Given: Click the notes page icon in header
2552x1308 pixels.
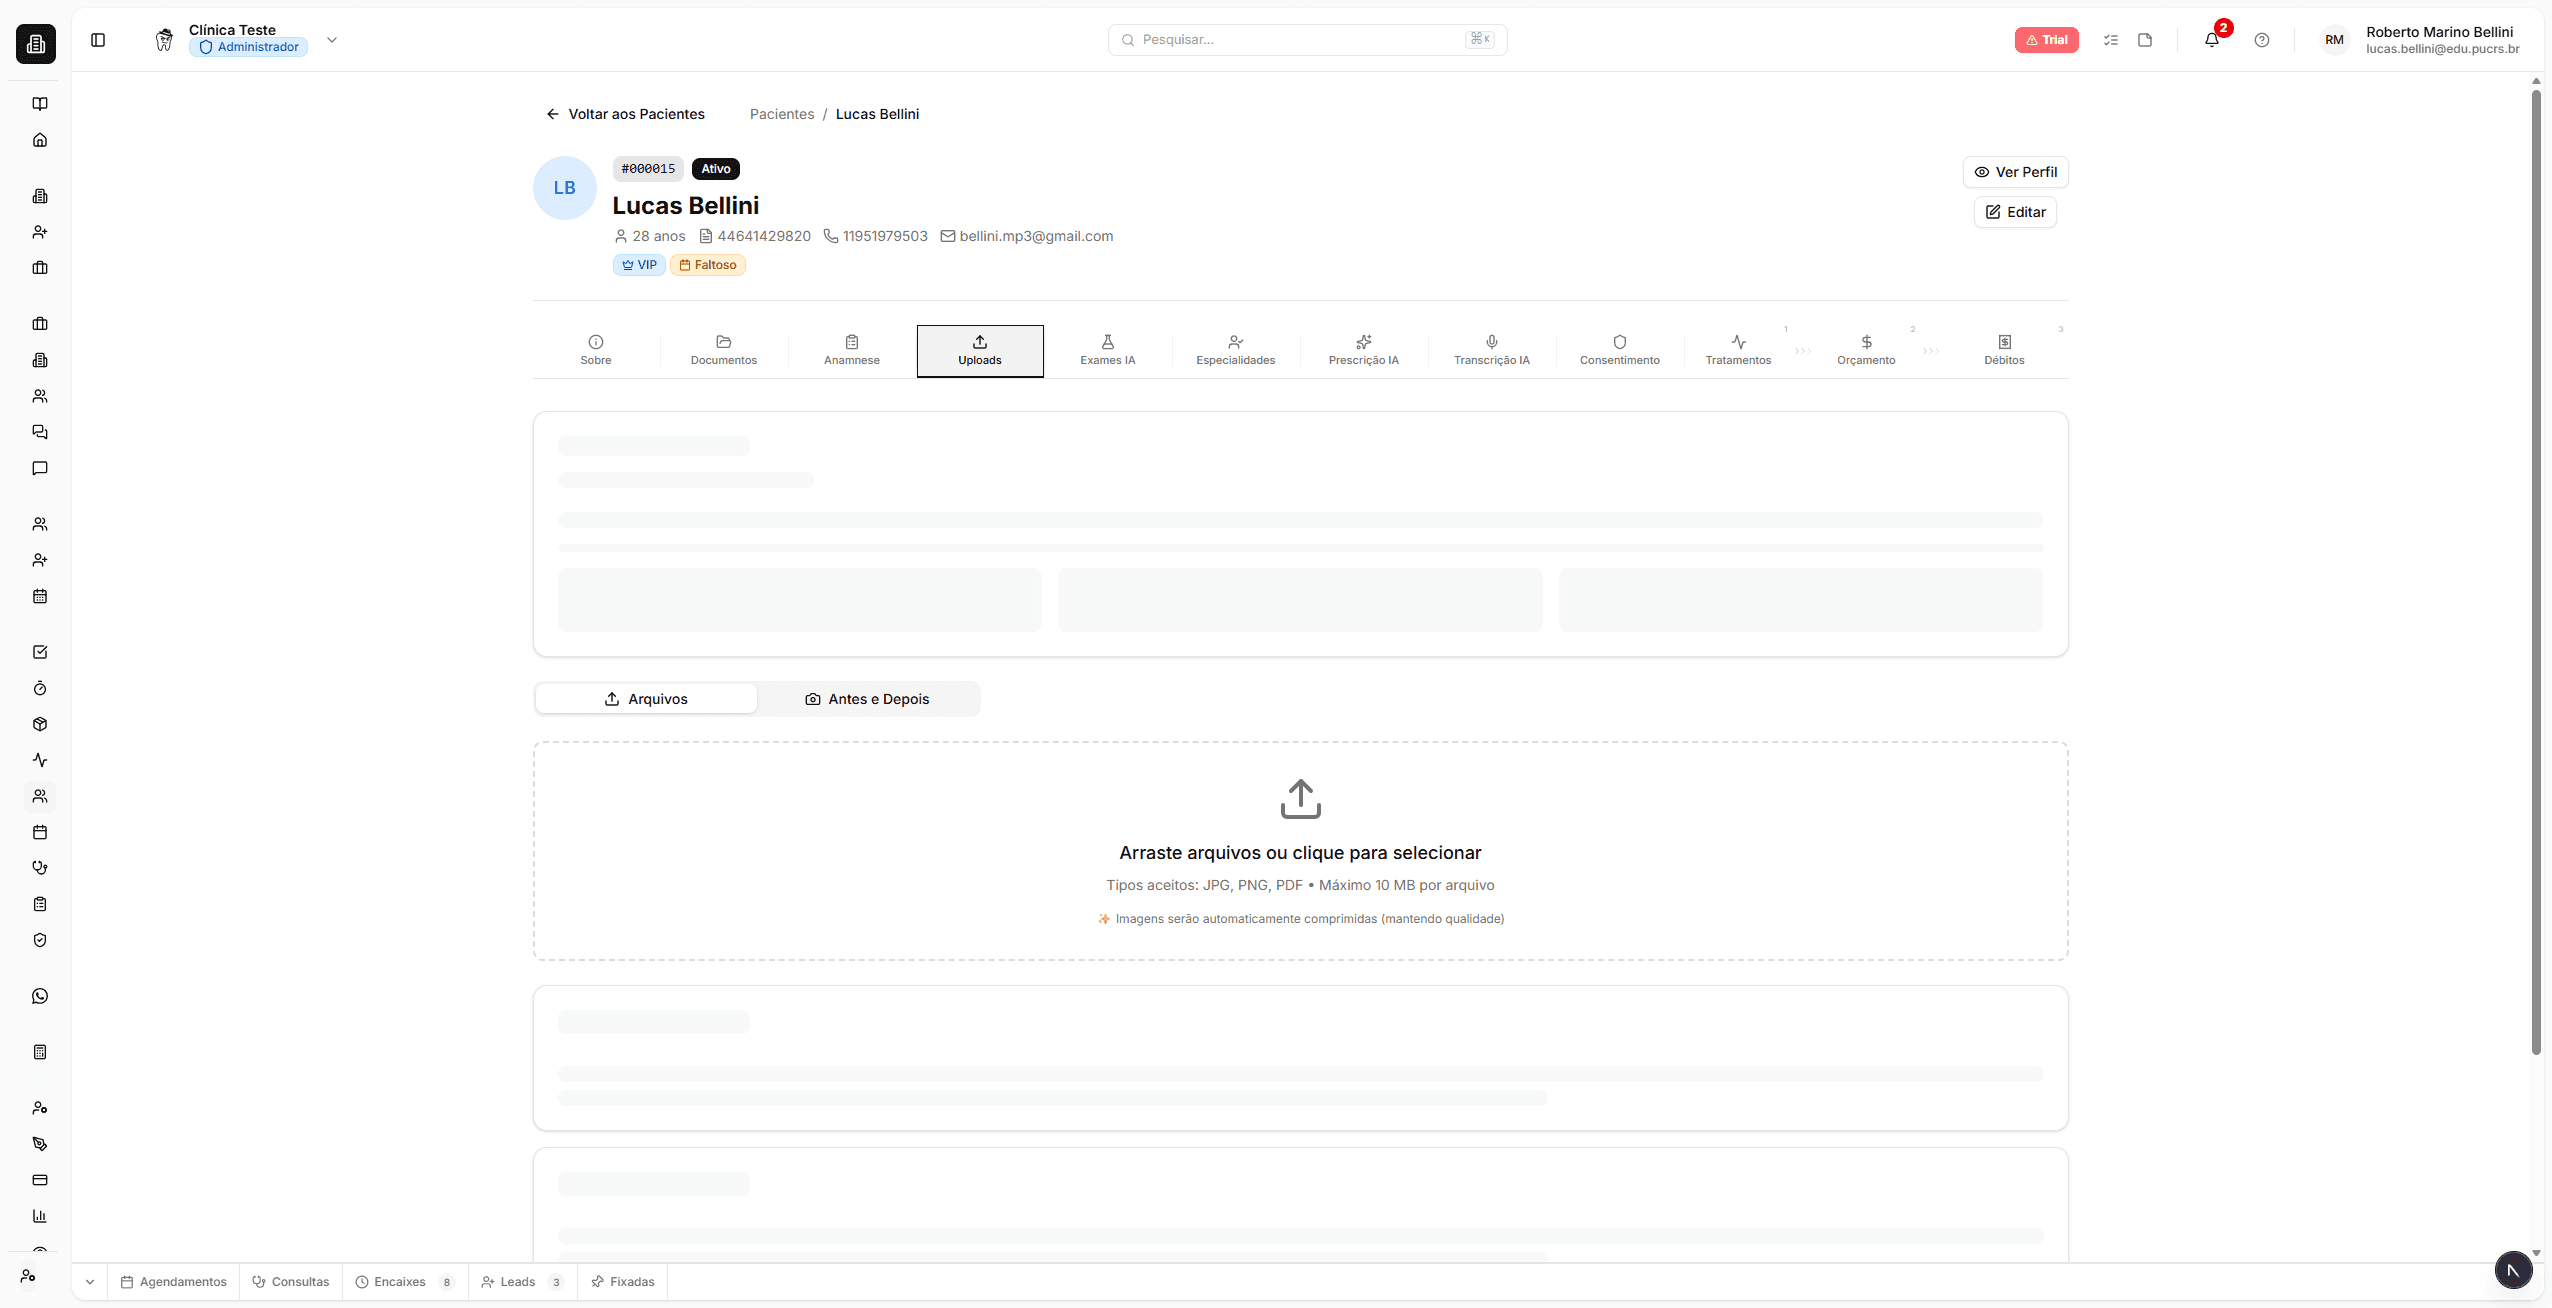Looking at the screenshot, I should pos(2144,40).
